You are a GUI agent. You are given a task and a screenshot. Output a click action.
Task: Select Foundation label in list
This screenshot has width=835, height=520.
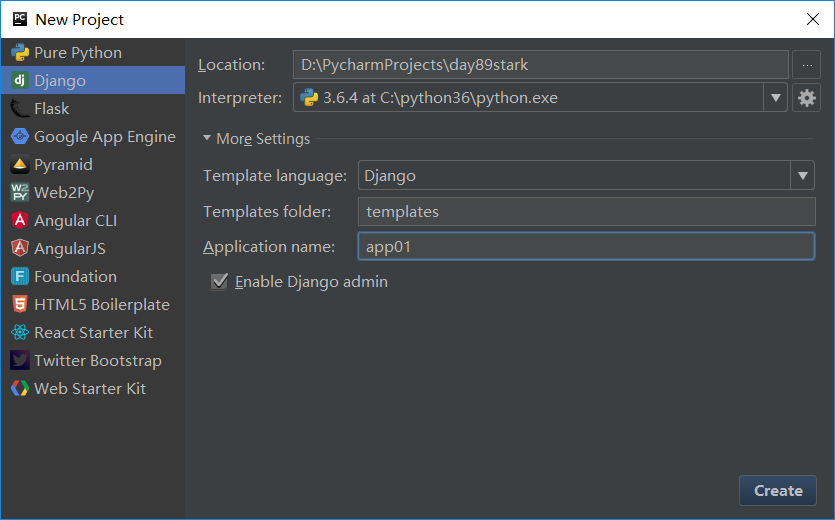point(75,277)
